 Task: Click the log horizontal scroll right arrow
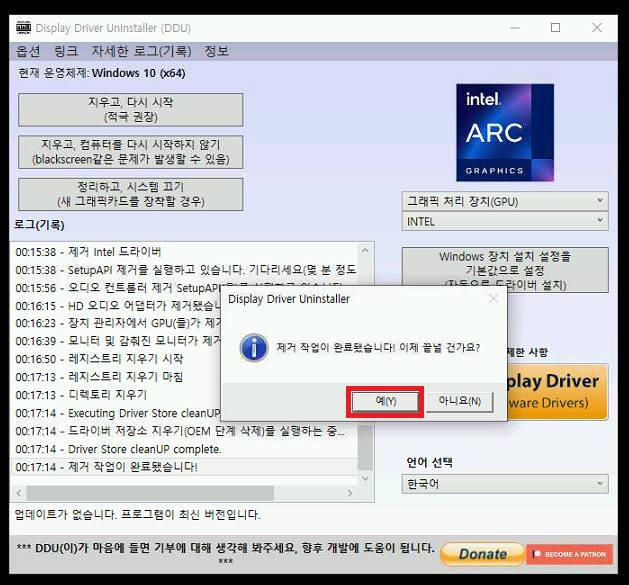click(x=350, y=493)
